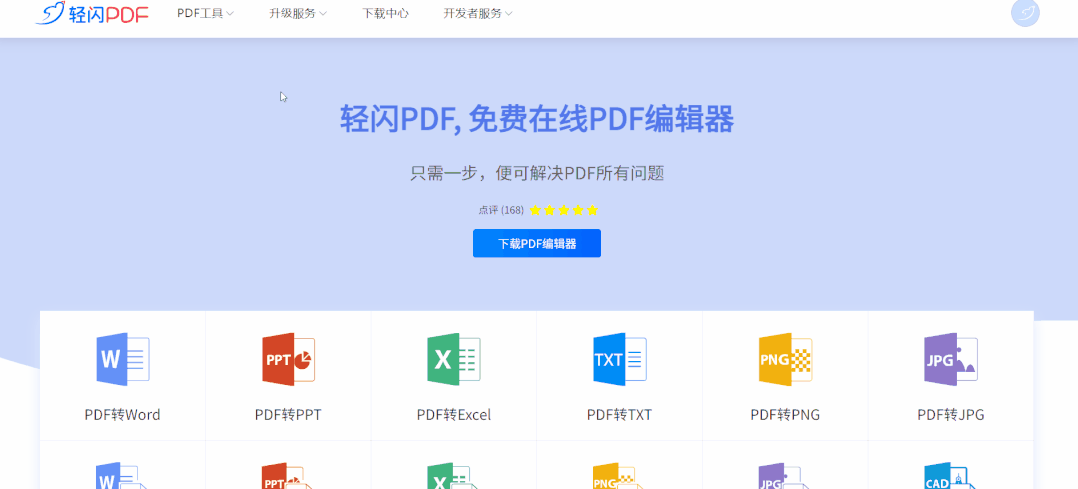Open the 升级服务 dropdown menu
This screenshot has height=489, width=1078.
(298, 13)
